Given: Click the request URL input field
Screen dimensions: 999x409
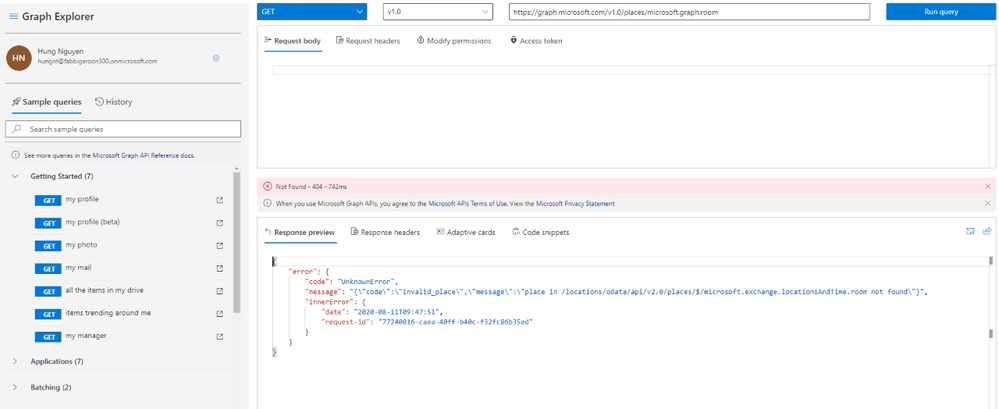Looking at the screenshot, I should point(689,11).
